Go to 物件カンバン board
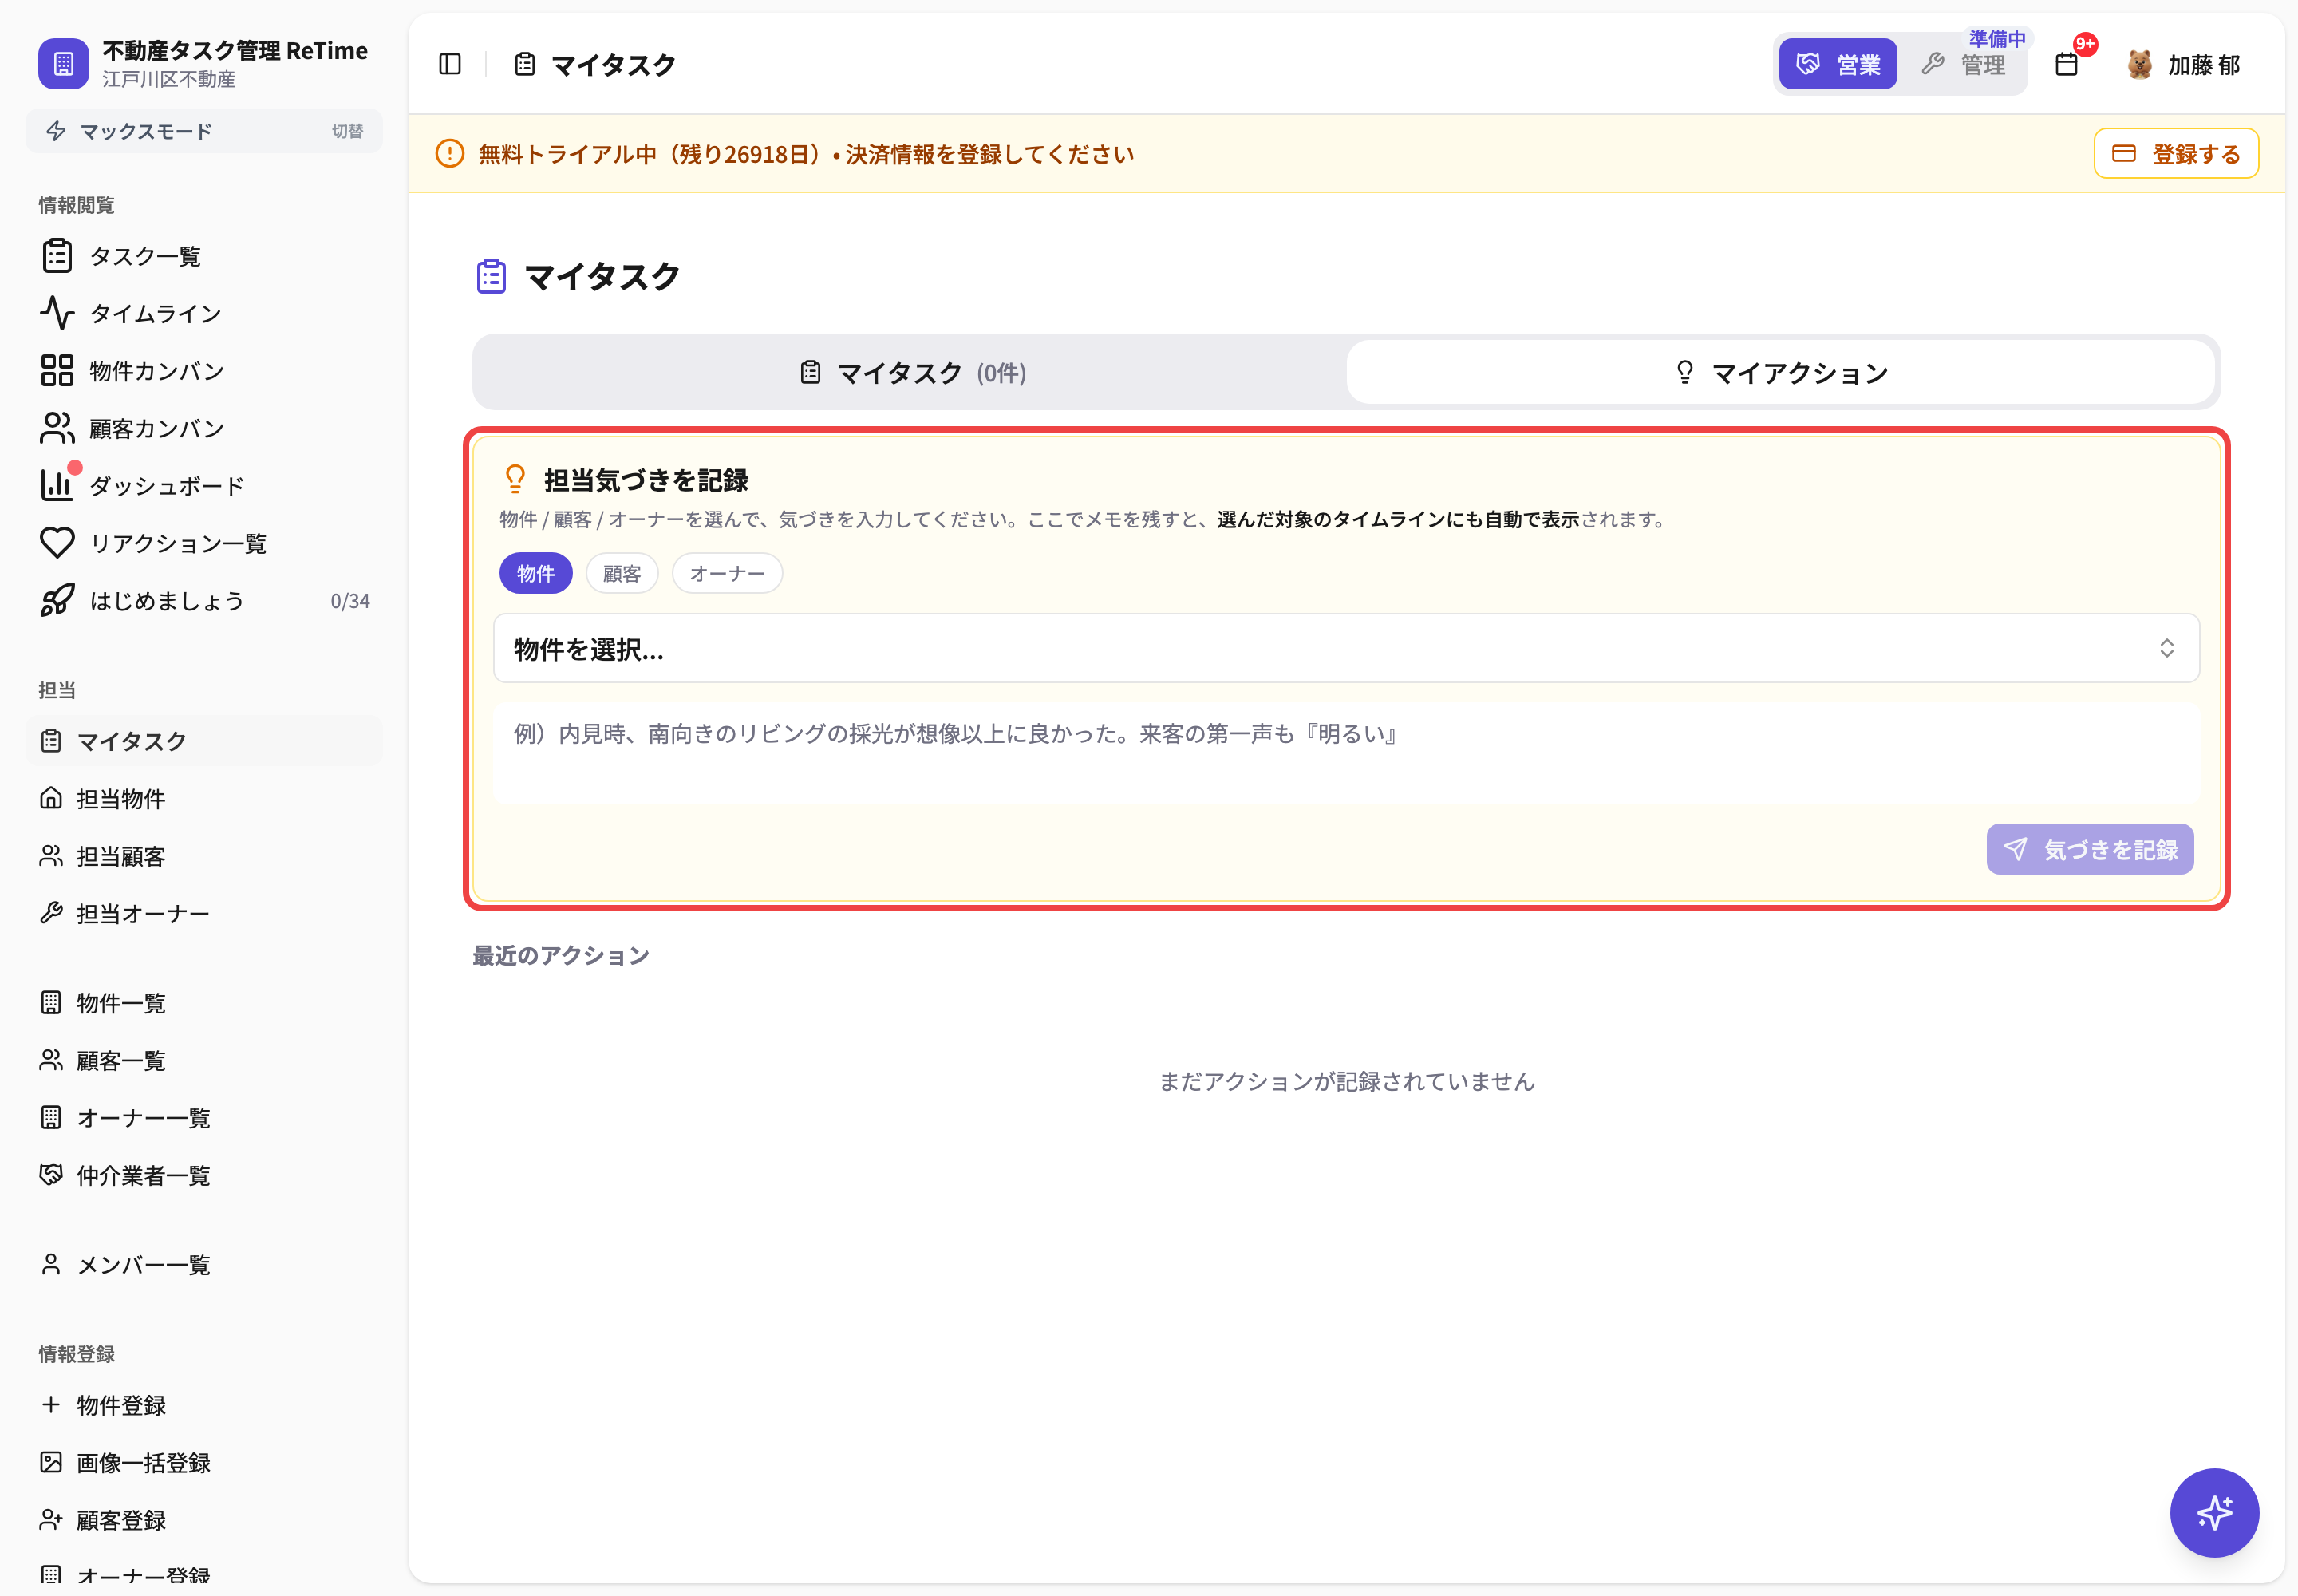Screen dimensions: 2298x1596 204,371
